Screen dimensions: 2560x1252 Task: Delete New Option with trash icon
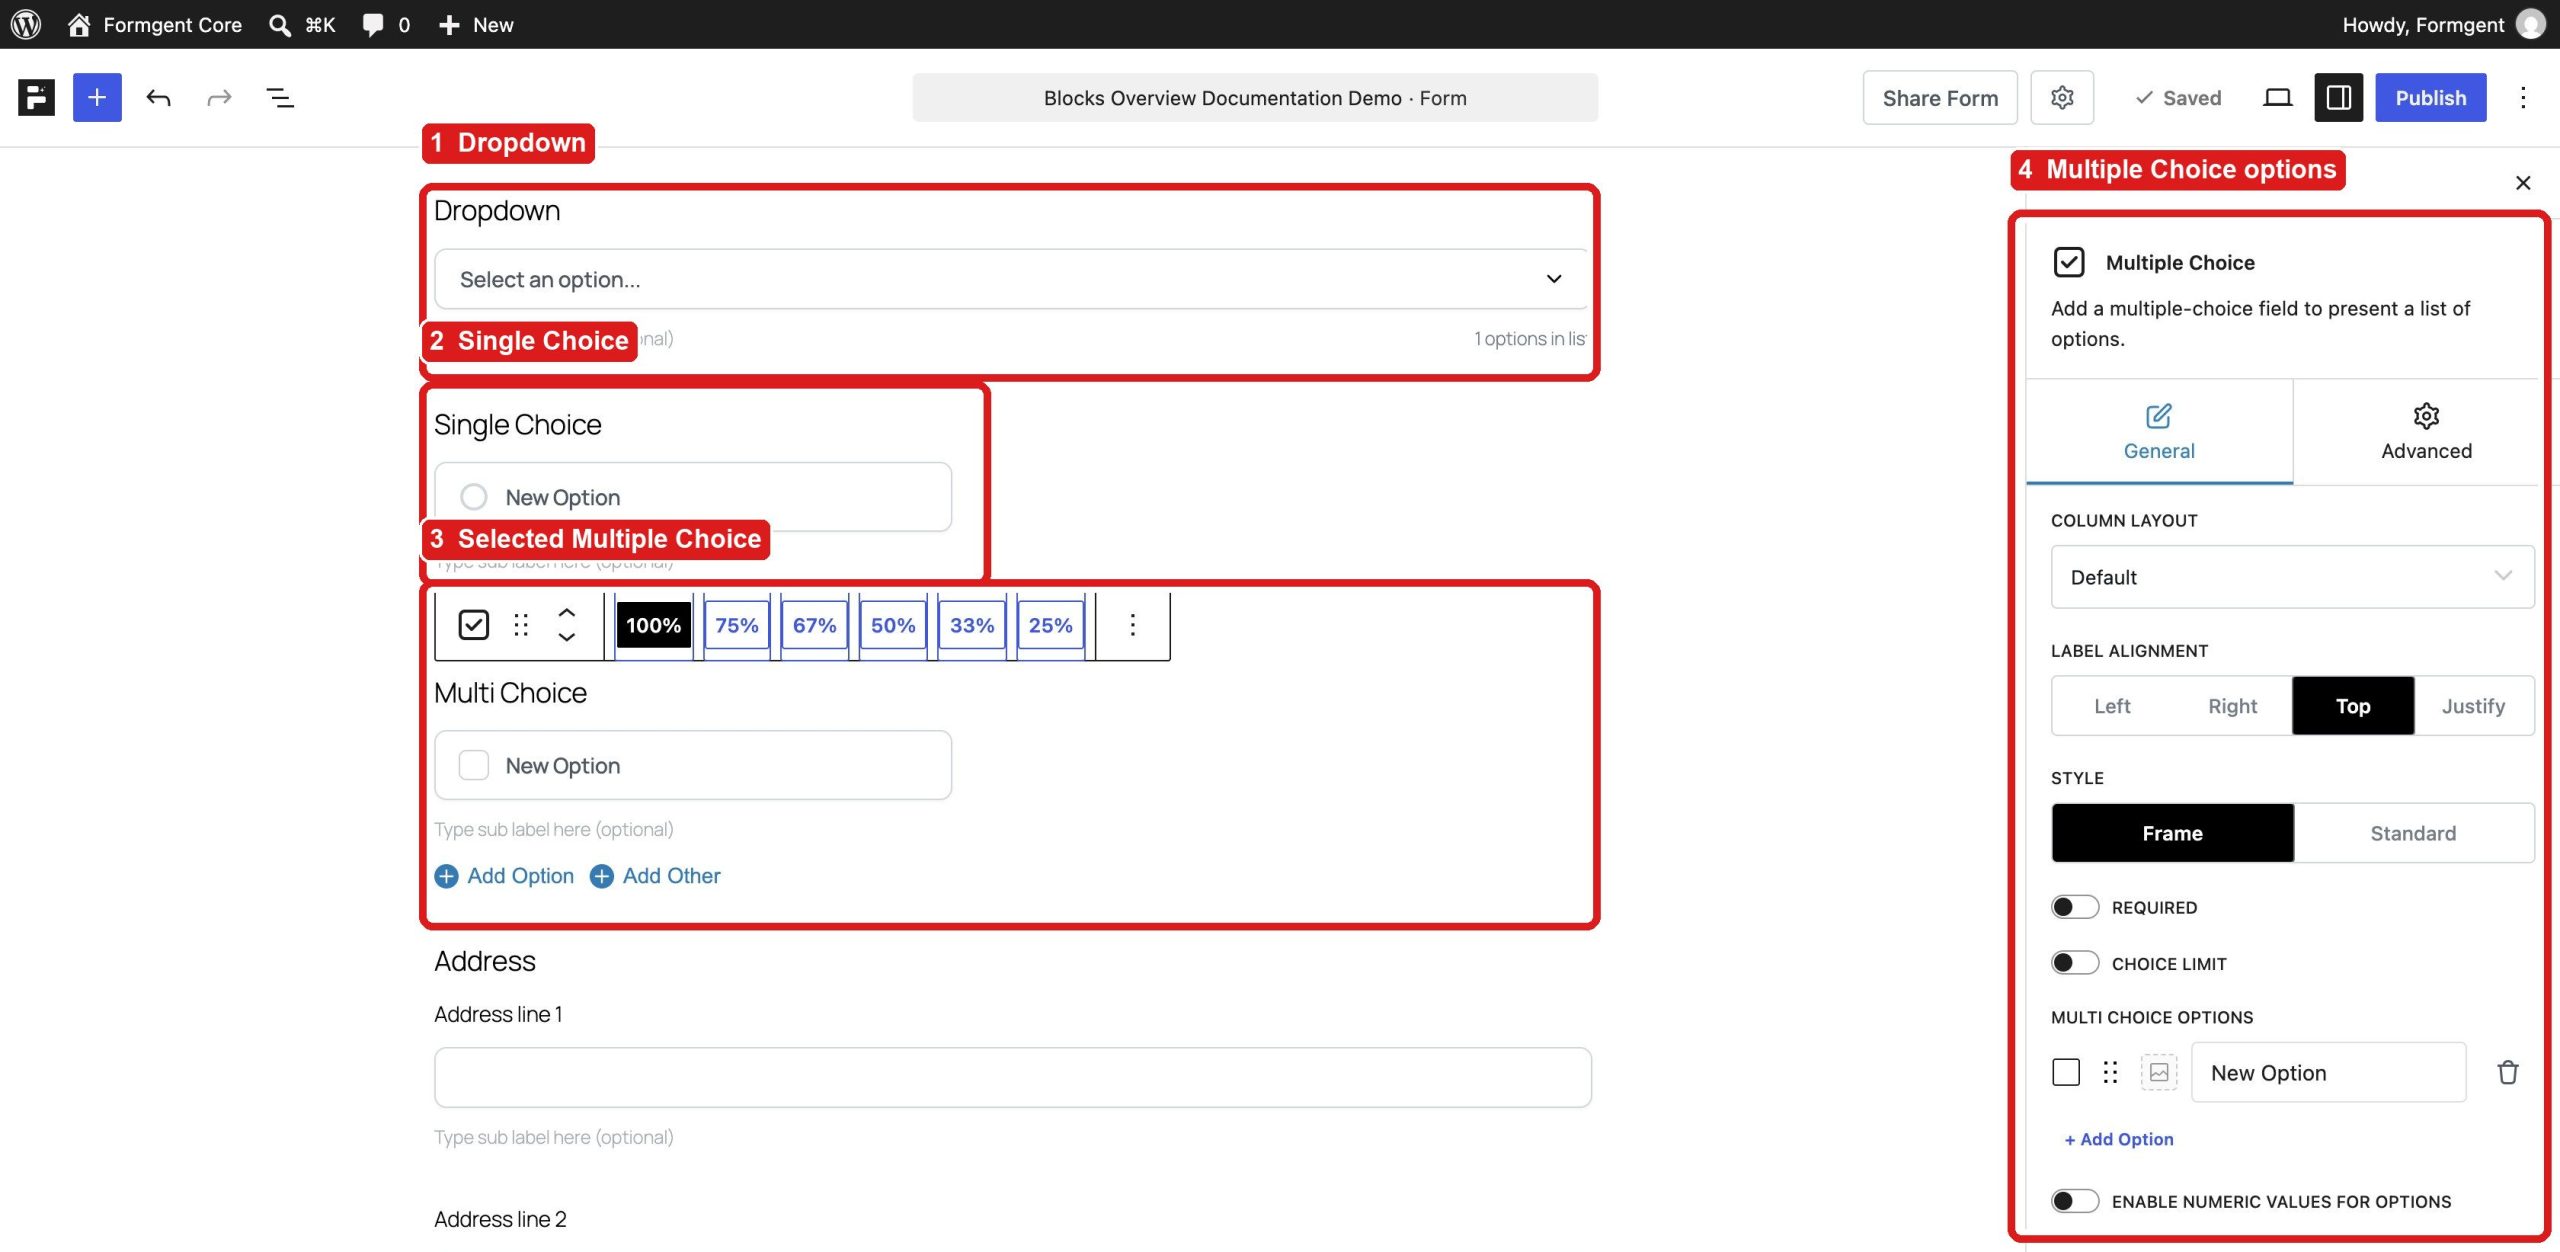(x=2508, y=1072)
